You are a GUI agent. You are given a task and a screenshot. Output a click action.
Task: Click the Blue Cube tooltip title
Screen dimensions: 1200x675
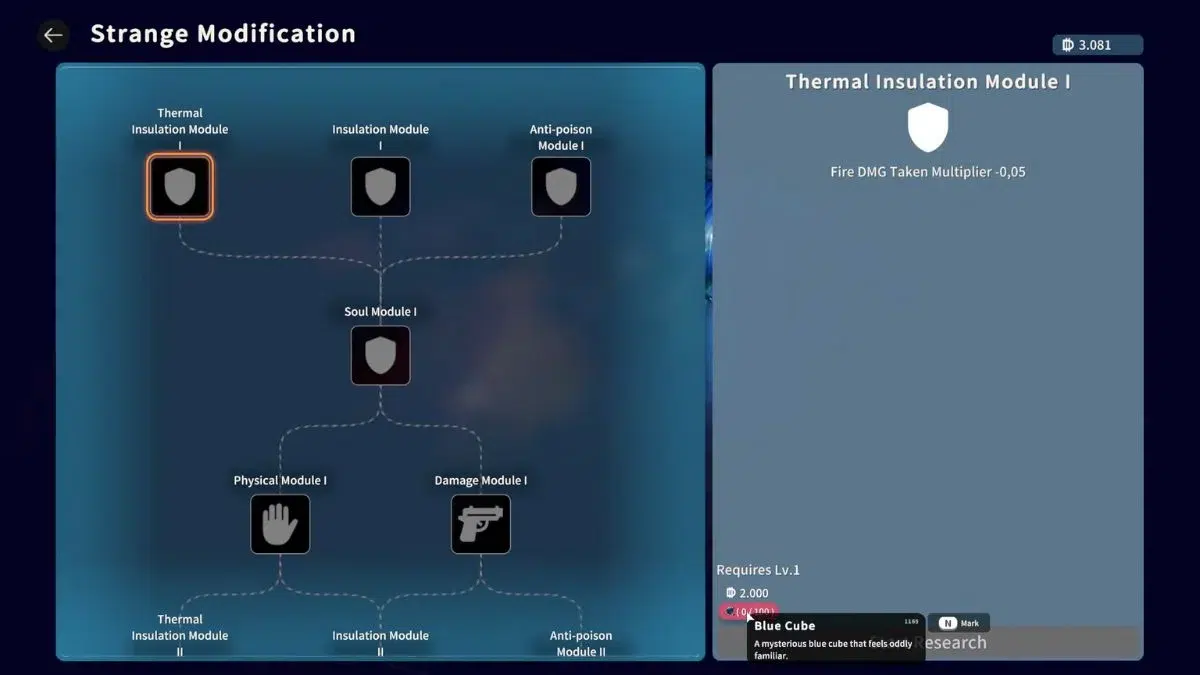tap(785, 626)
